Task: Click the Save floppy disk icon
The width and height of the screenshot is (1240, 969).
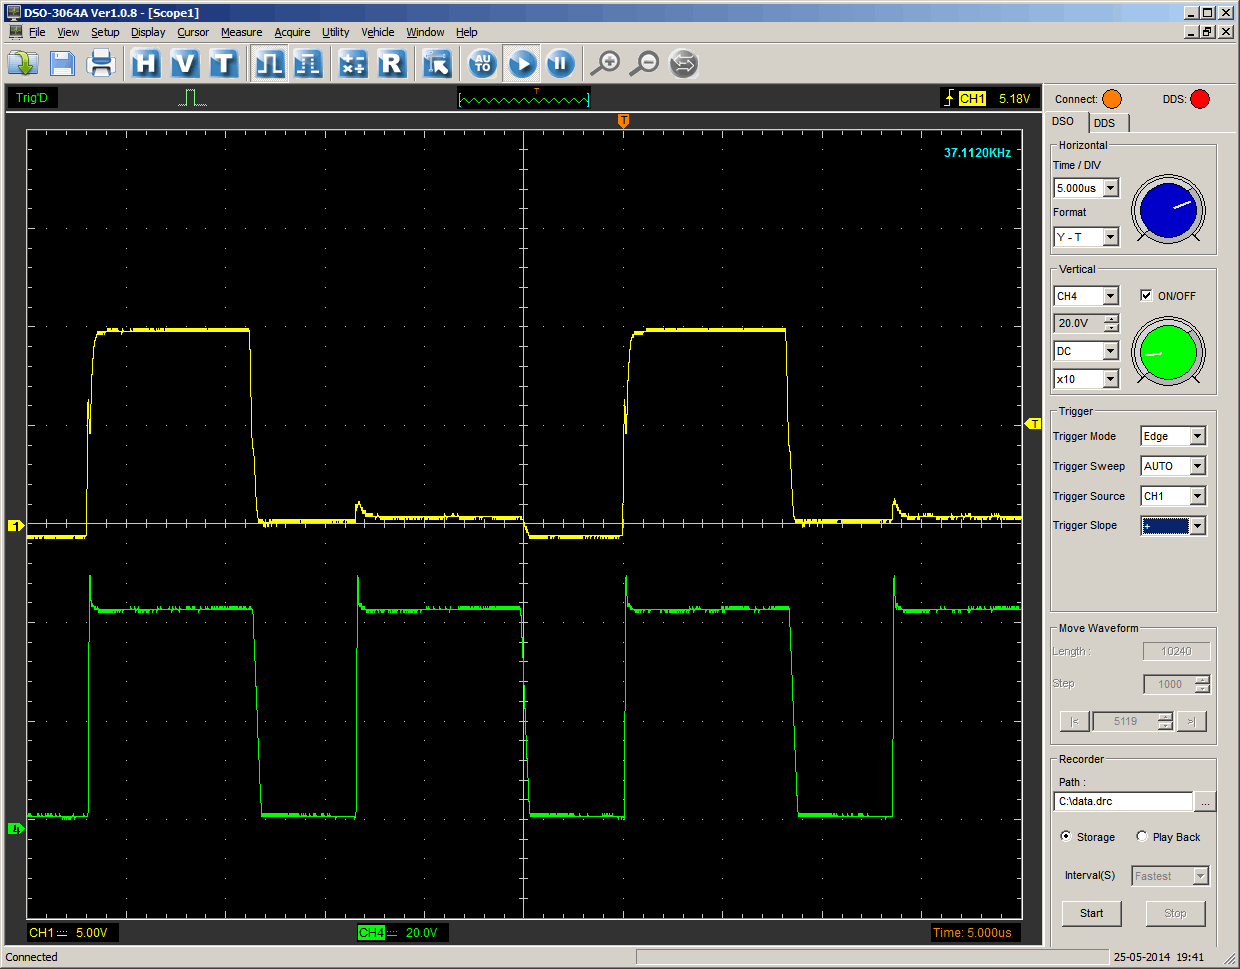Action: coord(62,64)
